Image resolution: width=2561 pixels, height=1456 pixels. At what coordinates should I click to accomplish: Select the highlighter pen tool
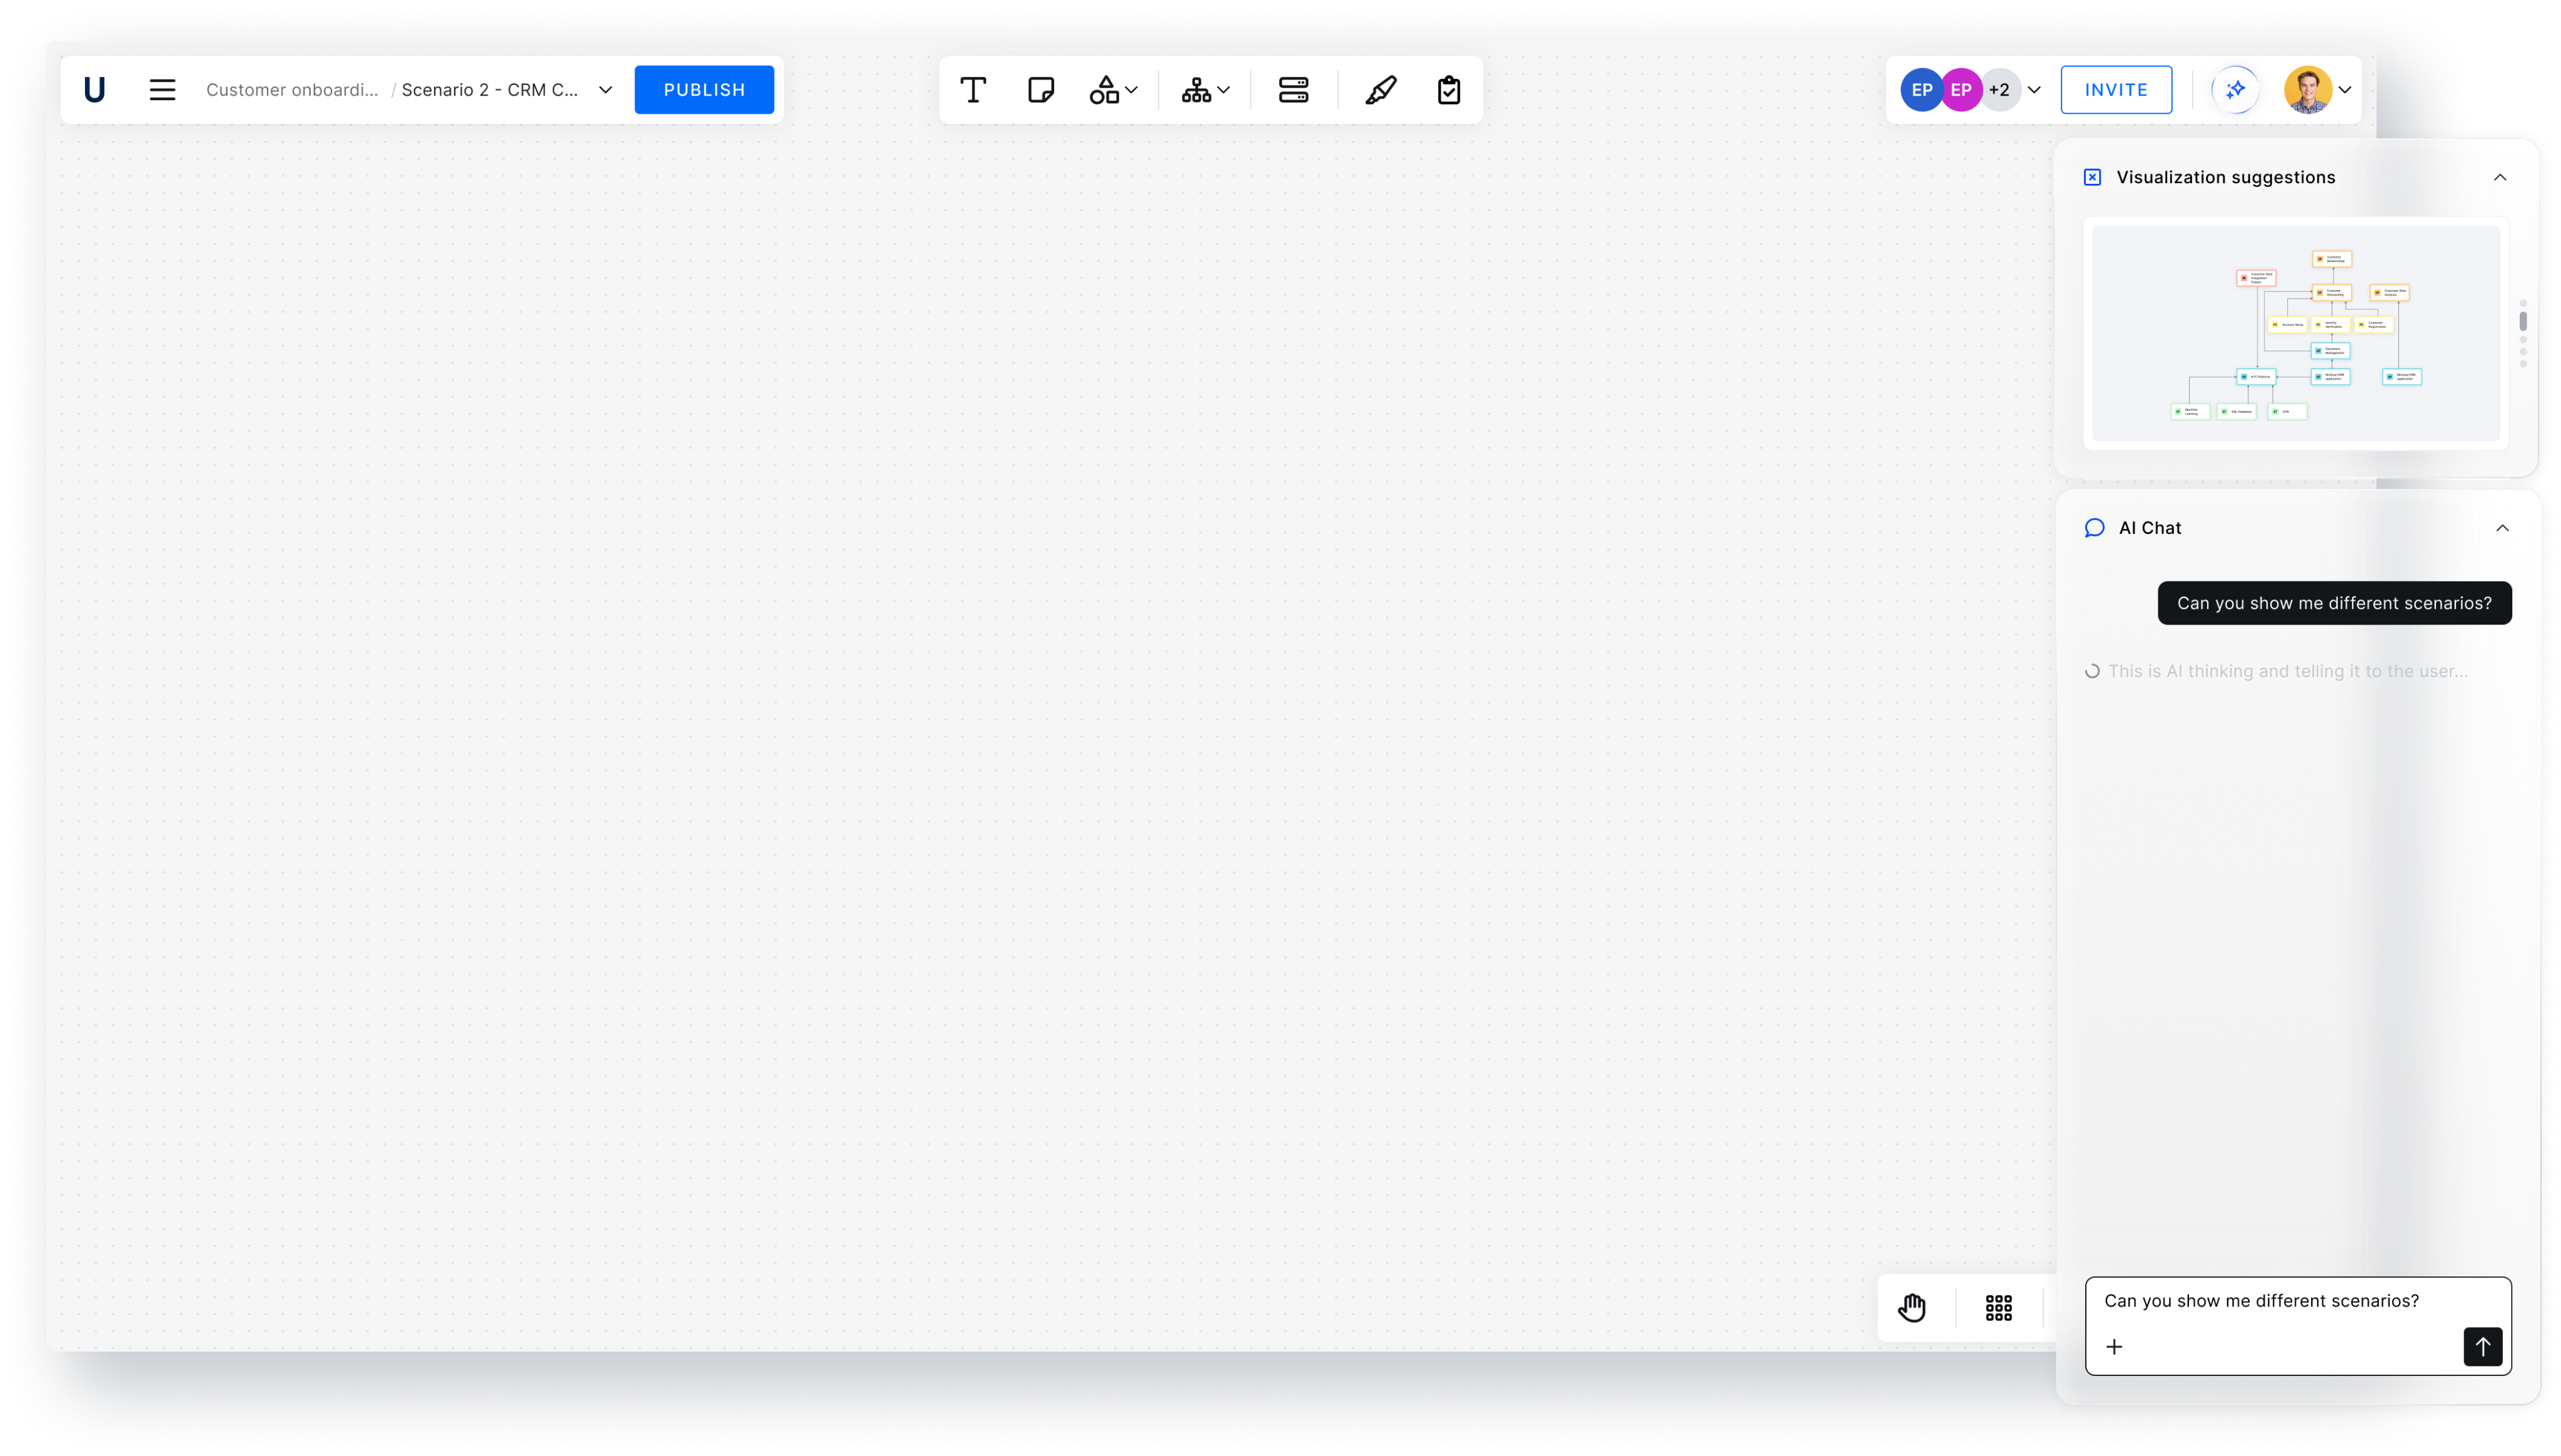pyautogui.click(x=1380, y=90)
